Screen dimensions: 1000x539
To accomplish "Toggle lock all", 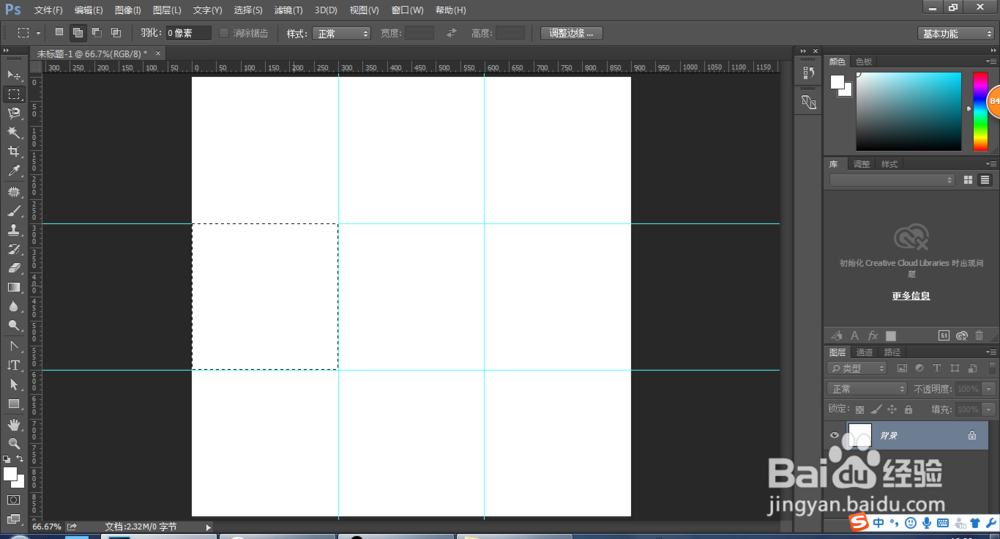I will tap(908, 410).
